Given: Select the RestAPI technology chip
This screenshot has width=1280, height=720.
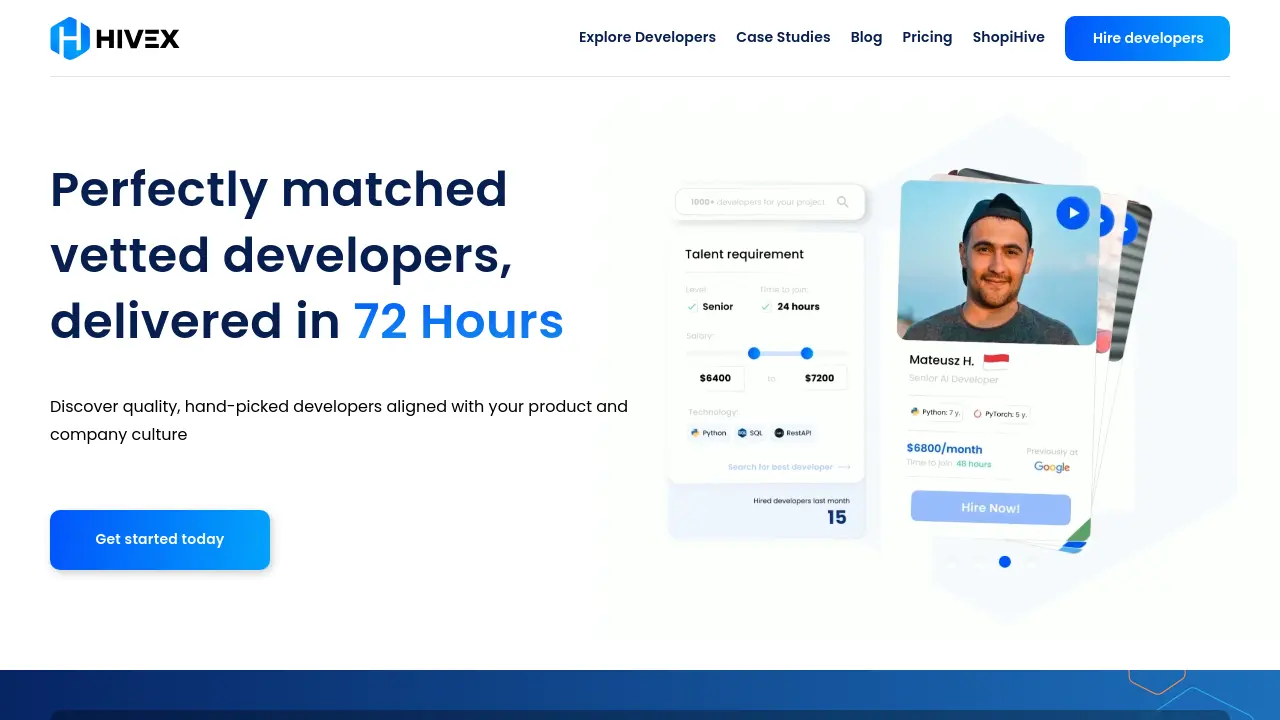Looking at the screenshot, I should [793, 433].
